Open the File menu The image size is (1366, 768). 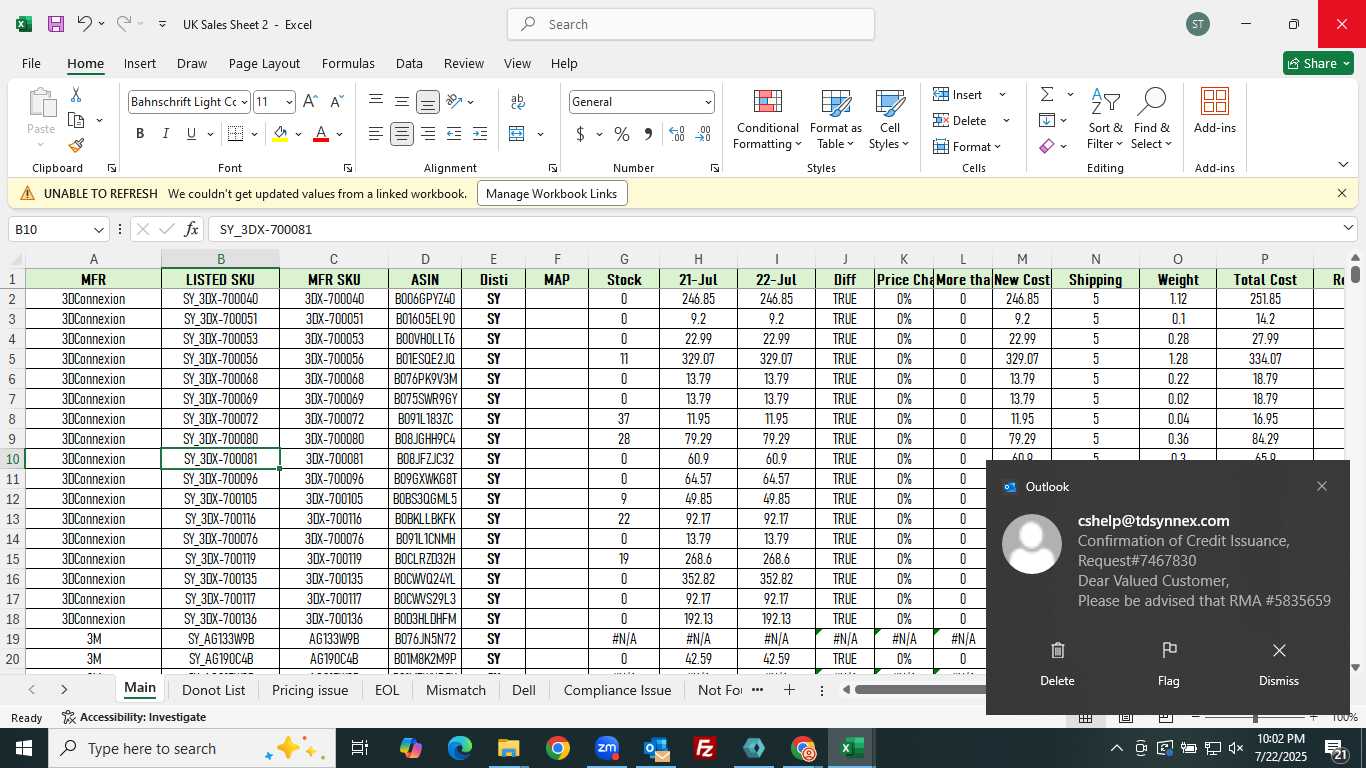coord(31,63)
